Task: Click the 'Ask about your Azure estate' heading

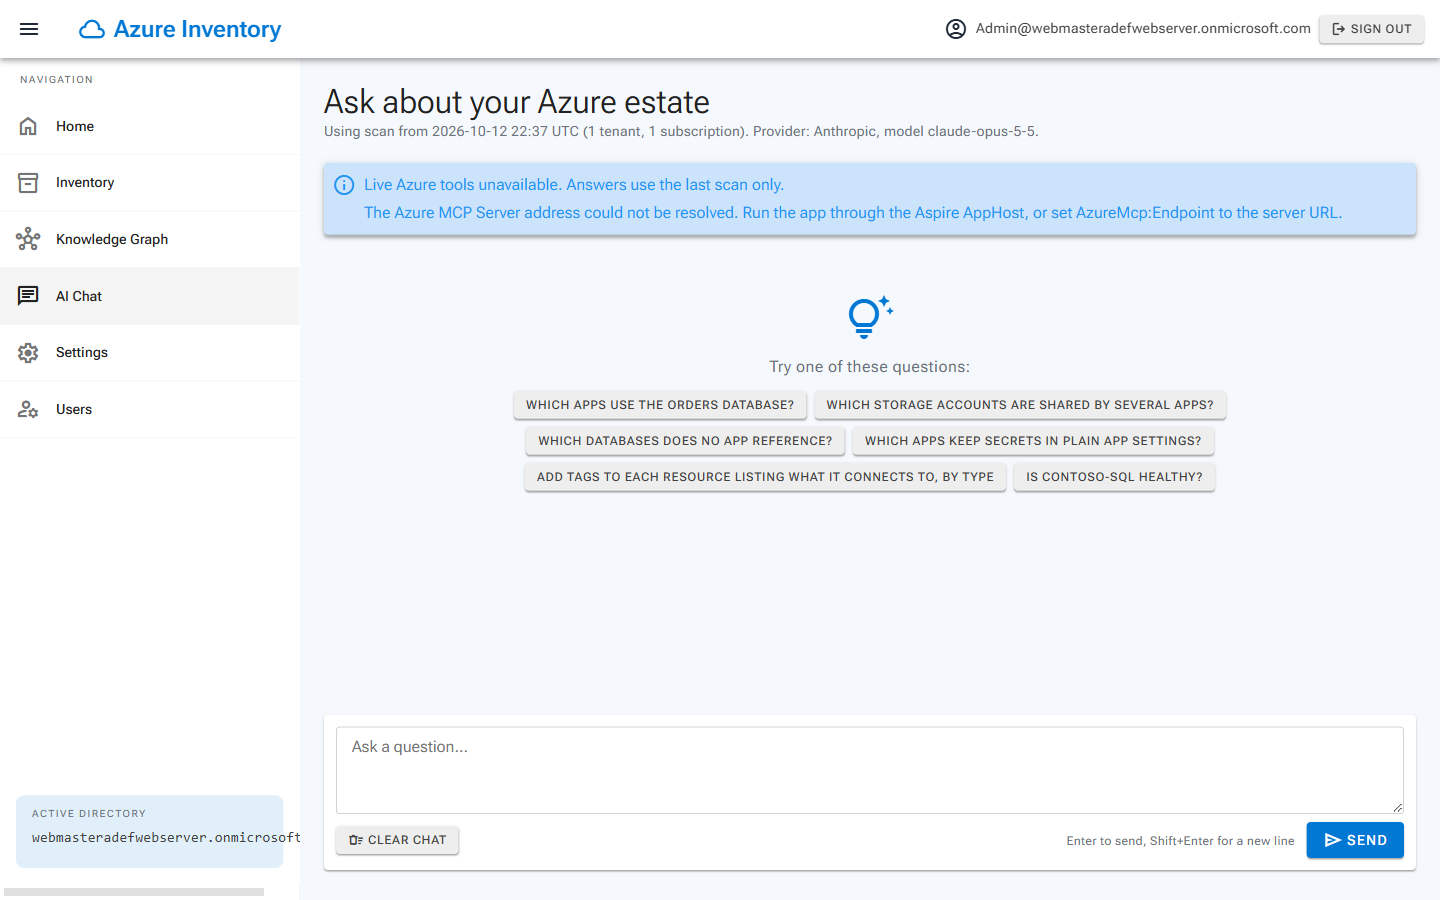Action: click(x=517, y=102)
